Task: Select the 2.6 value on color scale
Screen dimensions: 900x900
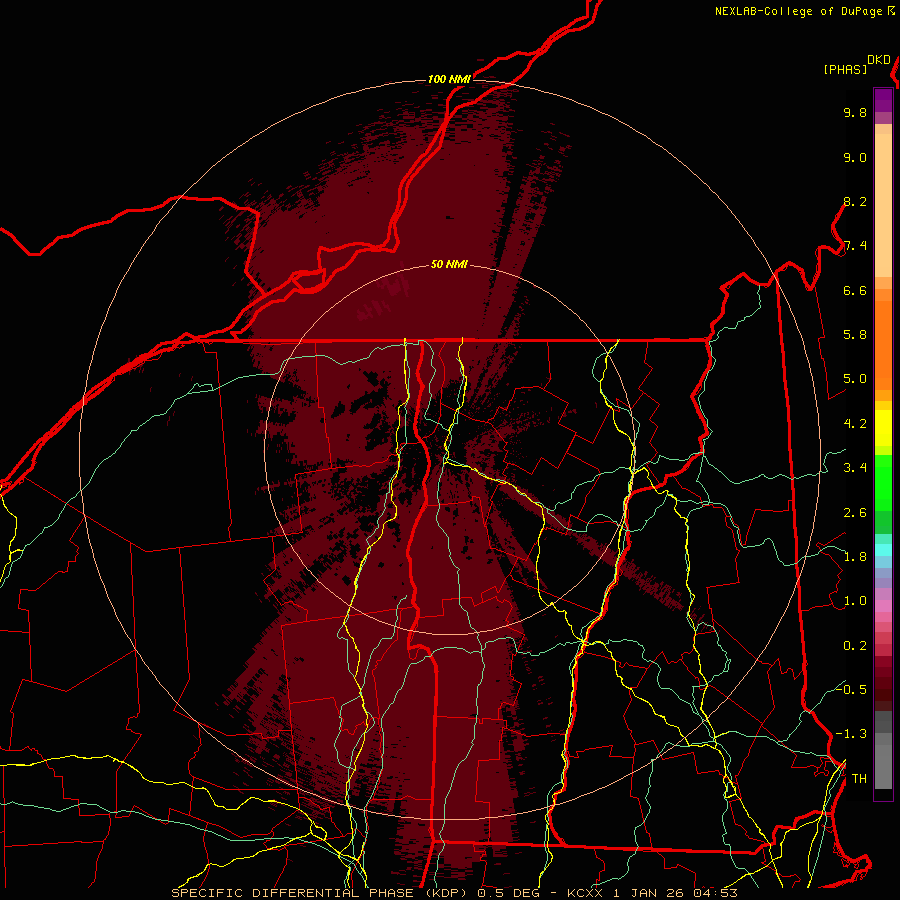Action: 855,513
